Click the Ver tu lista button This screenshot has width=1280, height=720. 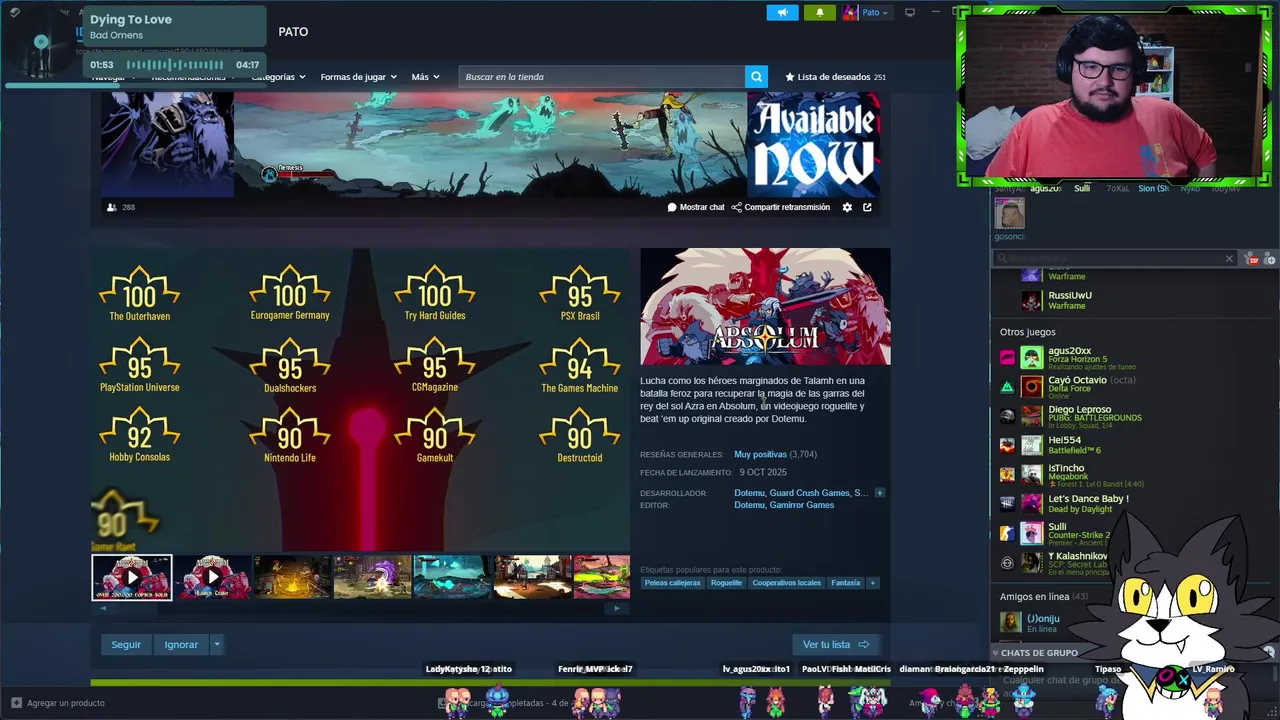[x=836, y=645]
